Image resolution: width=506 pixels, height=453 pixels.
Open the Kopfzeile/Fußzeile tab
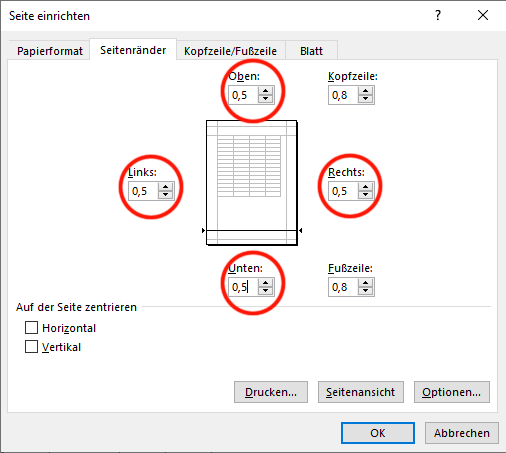click(230, 51)
